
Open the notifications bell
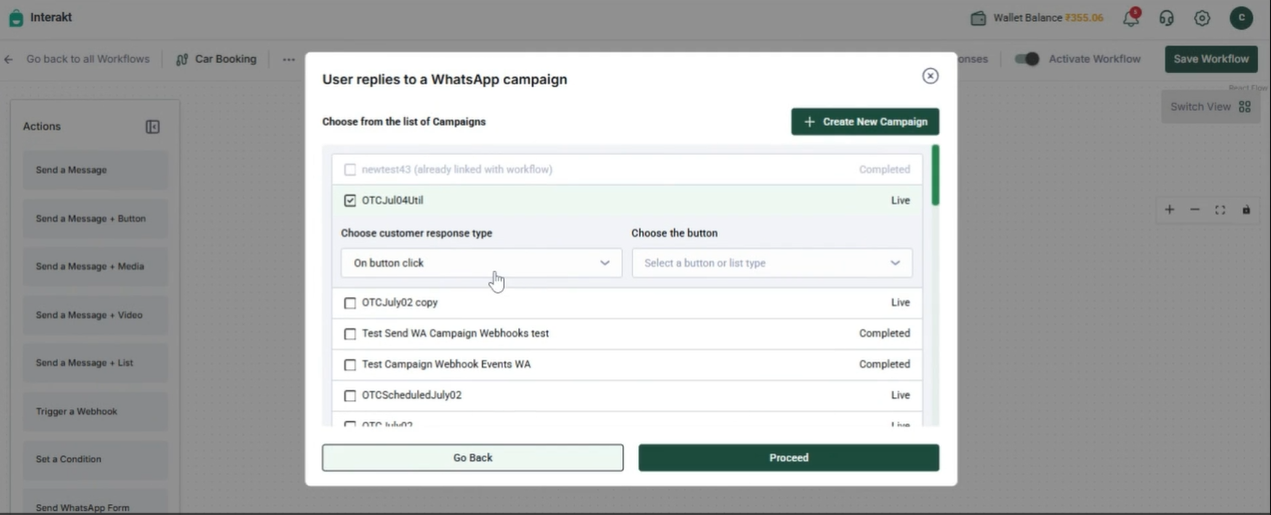(x=1131, y=18)
